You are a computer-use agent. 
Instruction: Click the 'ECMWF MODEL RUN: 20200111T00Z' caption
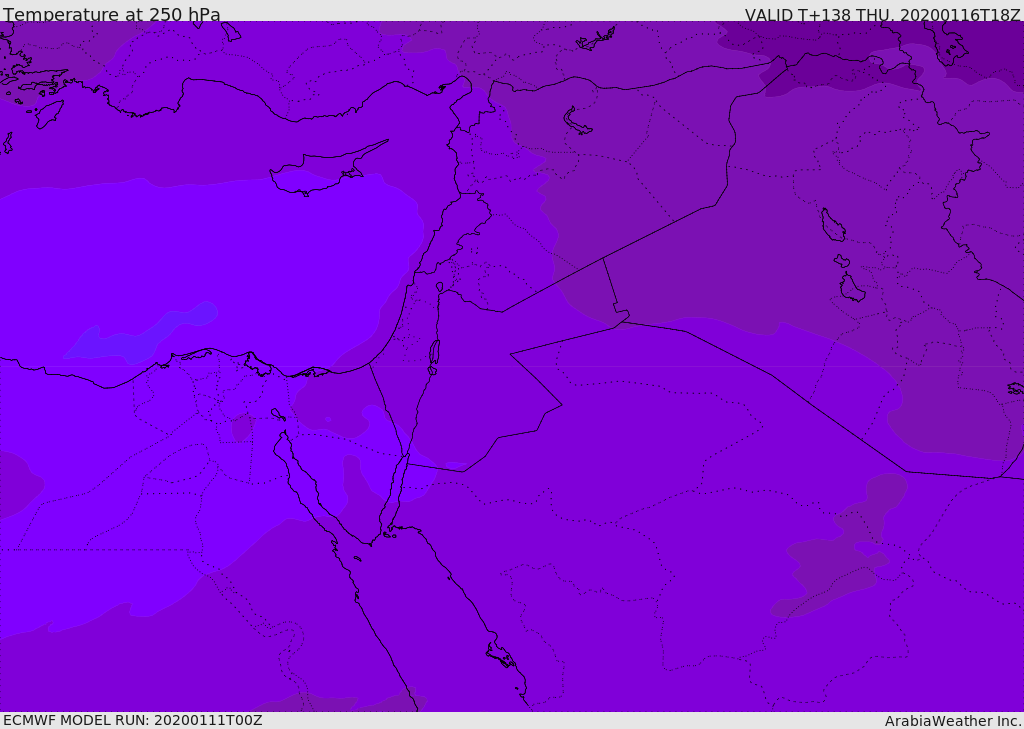(x=133, y=721)
